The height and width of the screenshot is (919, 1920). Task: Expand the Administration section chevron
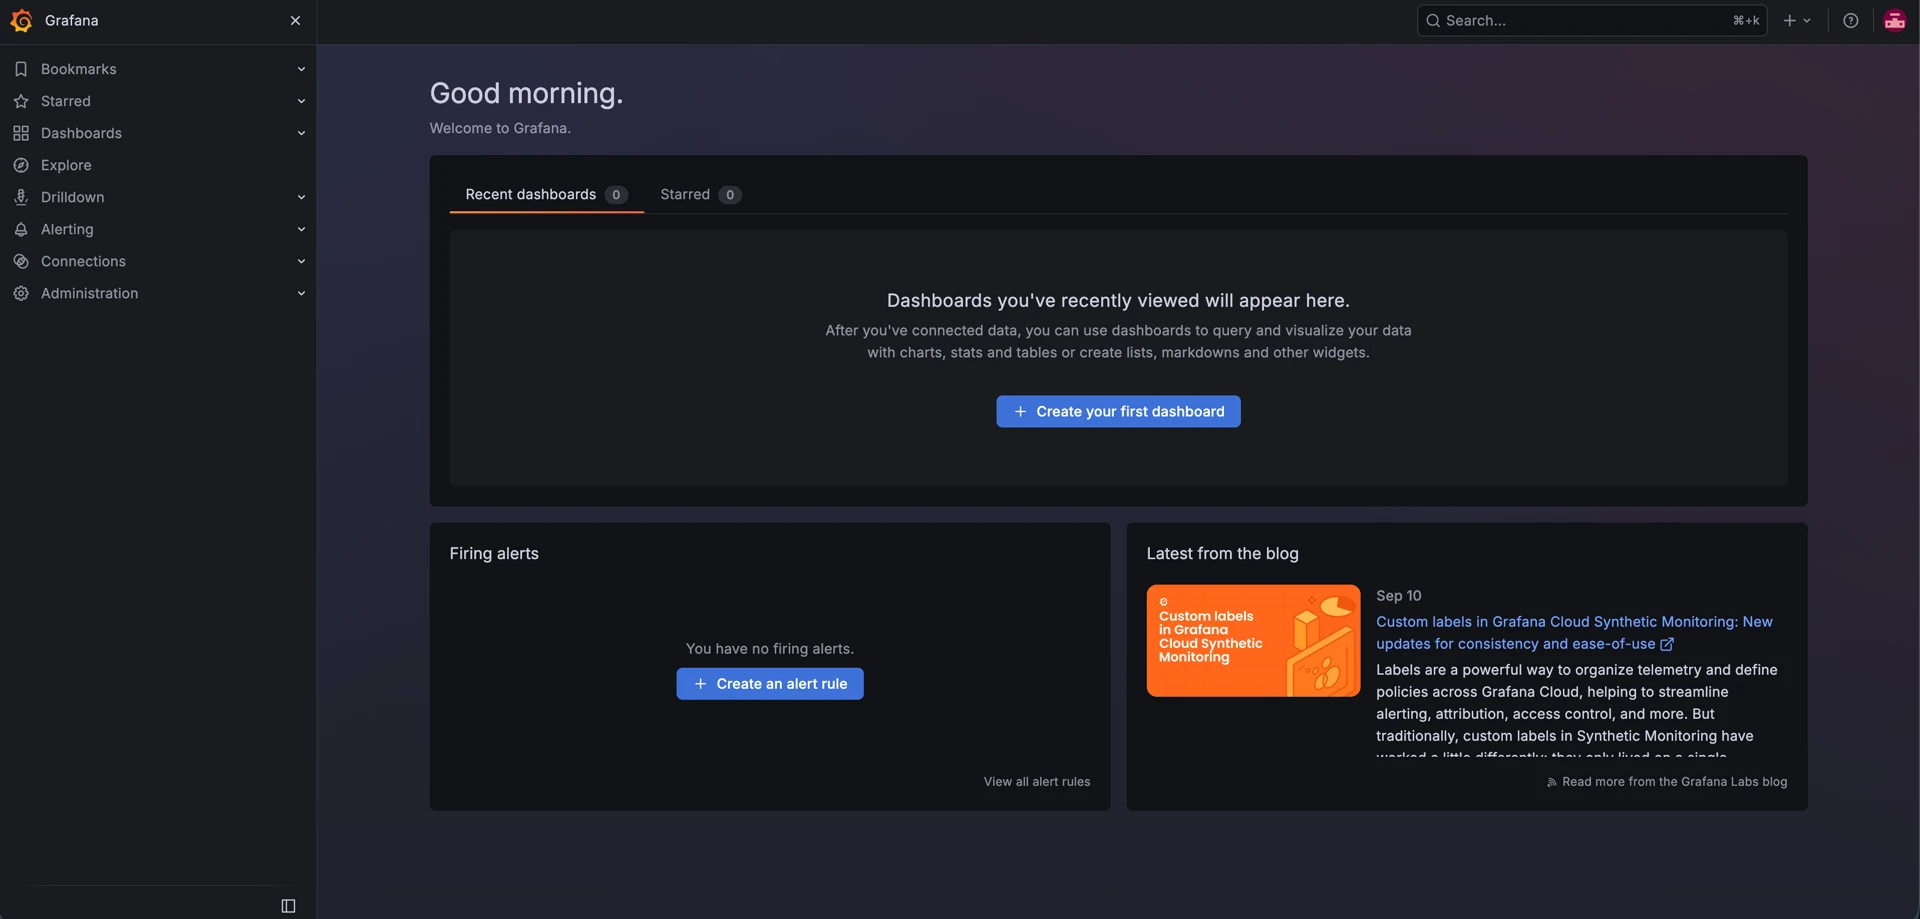301,293
